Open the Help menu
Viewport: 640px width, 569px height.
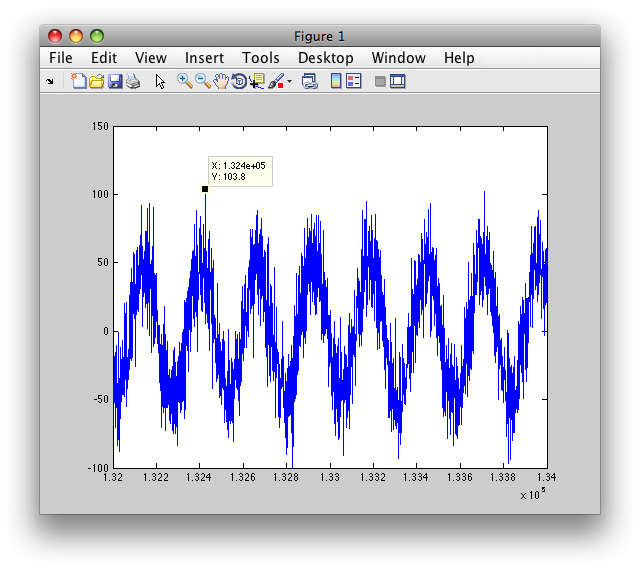(x=459, y=58)
